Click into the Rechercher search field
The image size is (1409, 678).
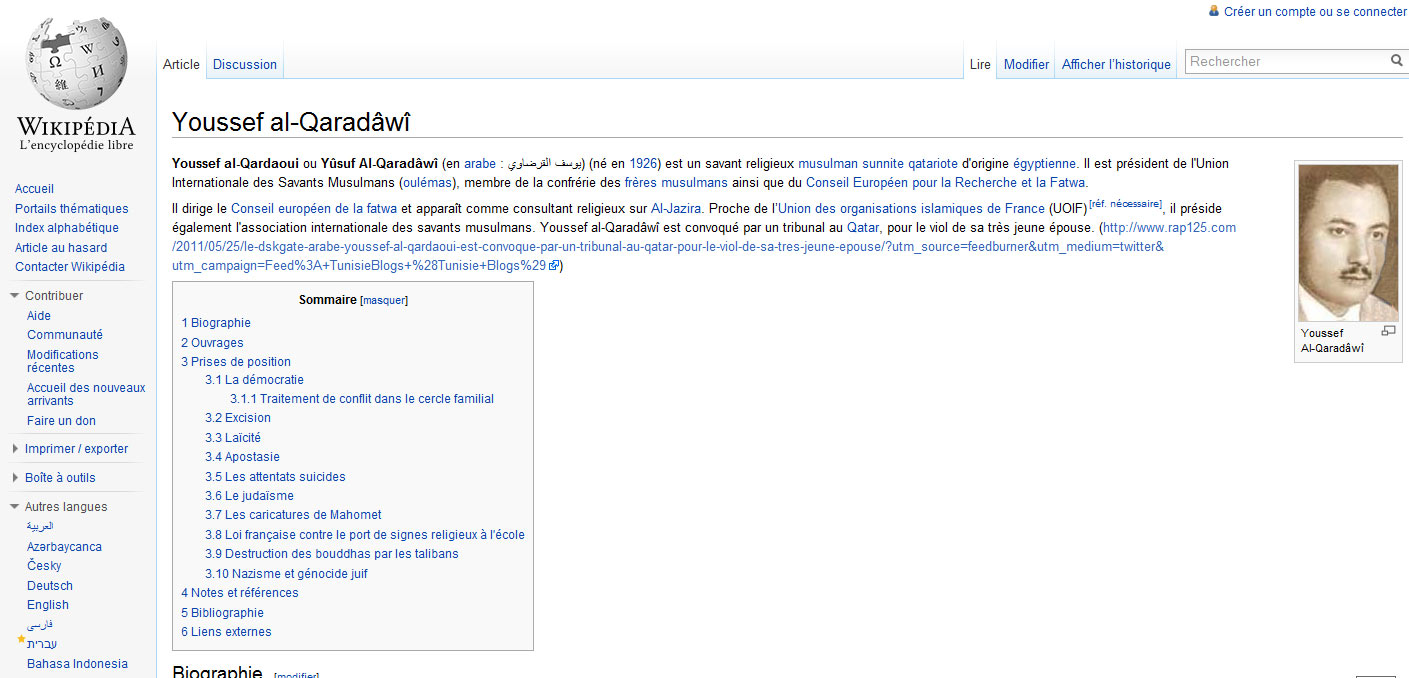[1286, 61]
